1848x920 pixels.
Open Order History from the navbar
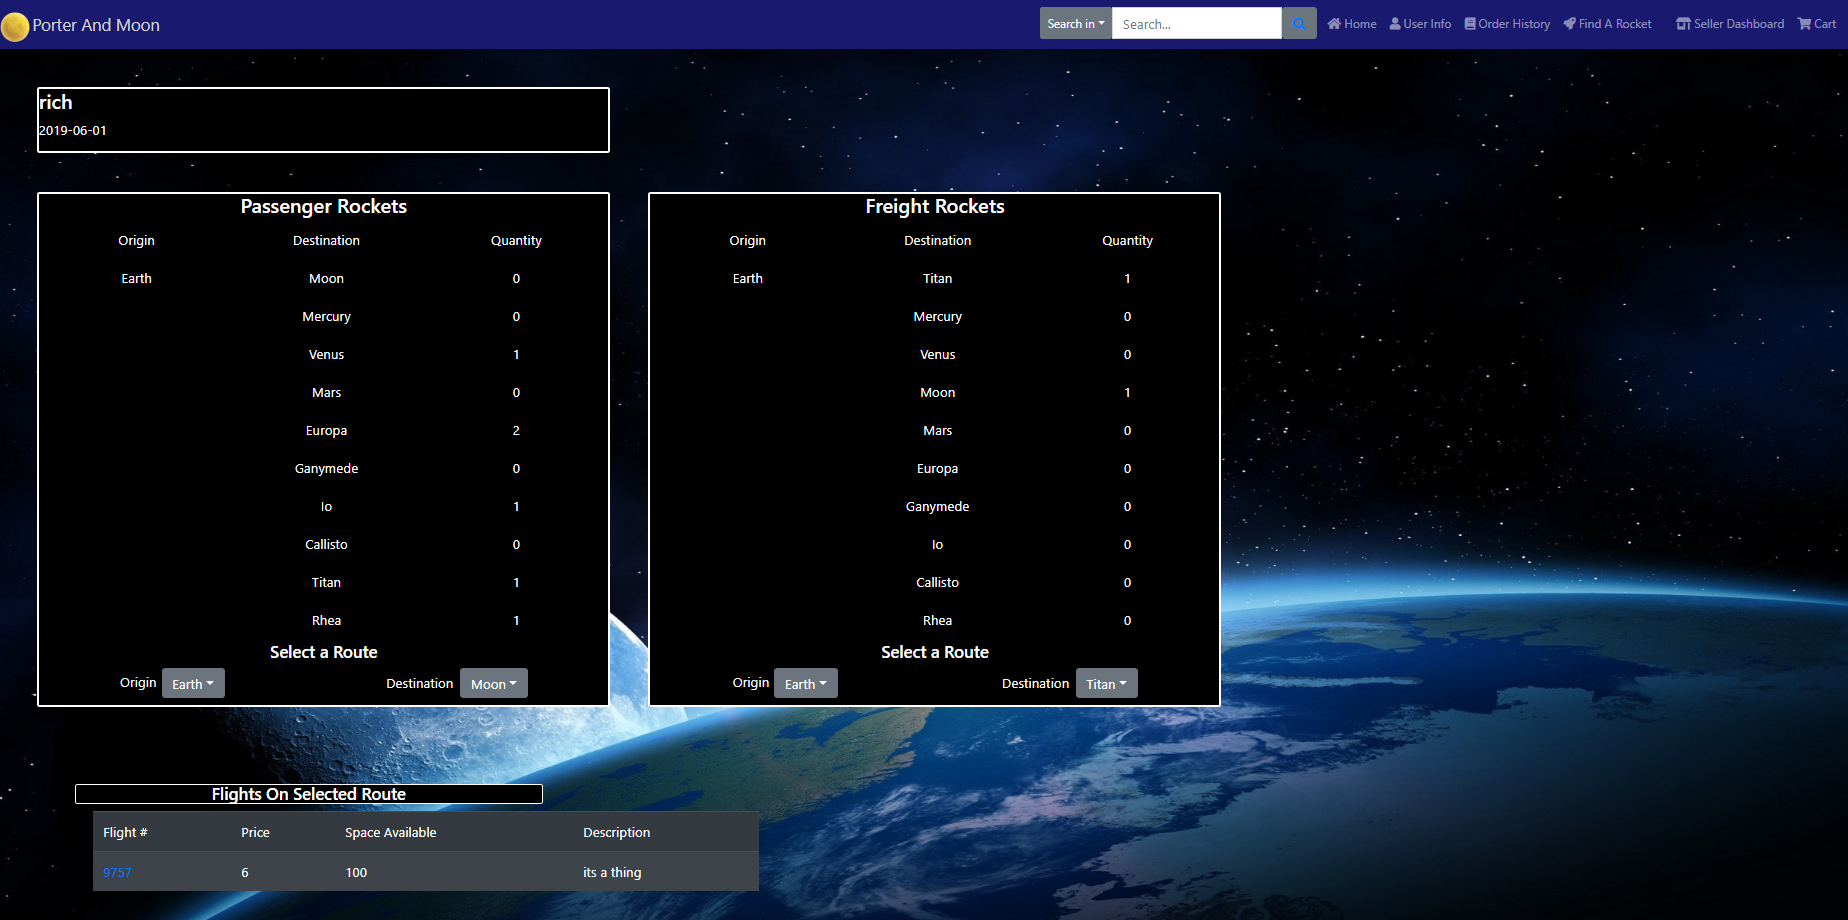(1507, 24)
